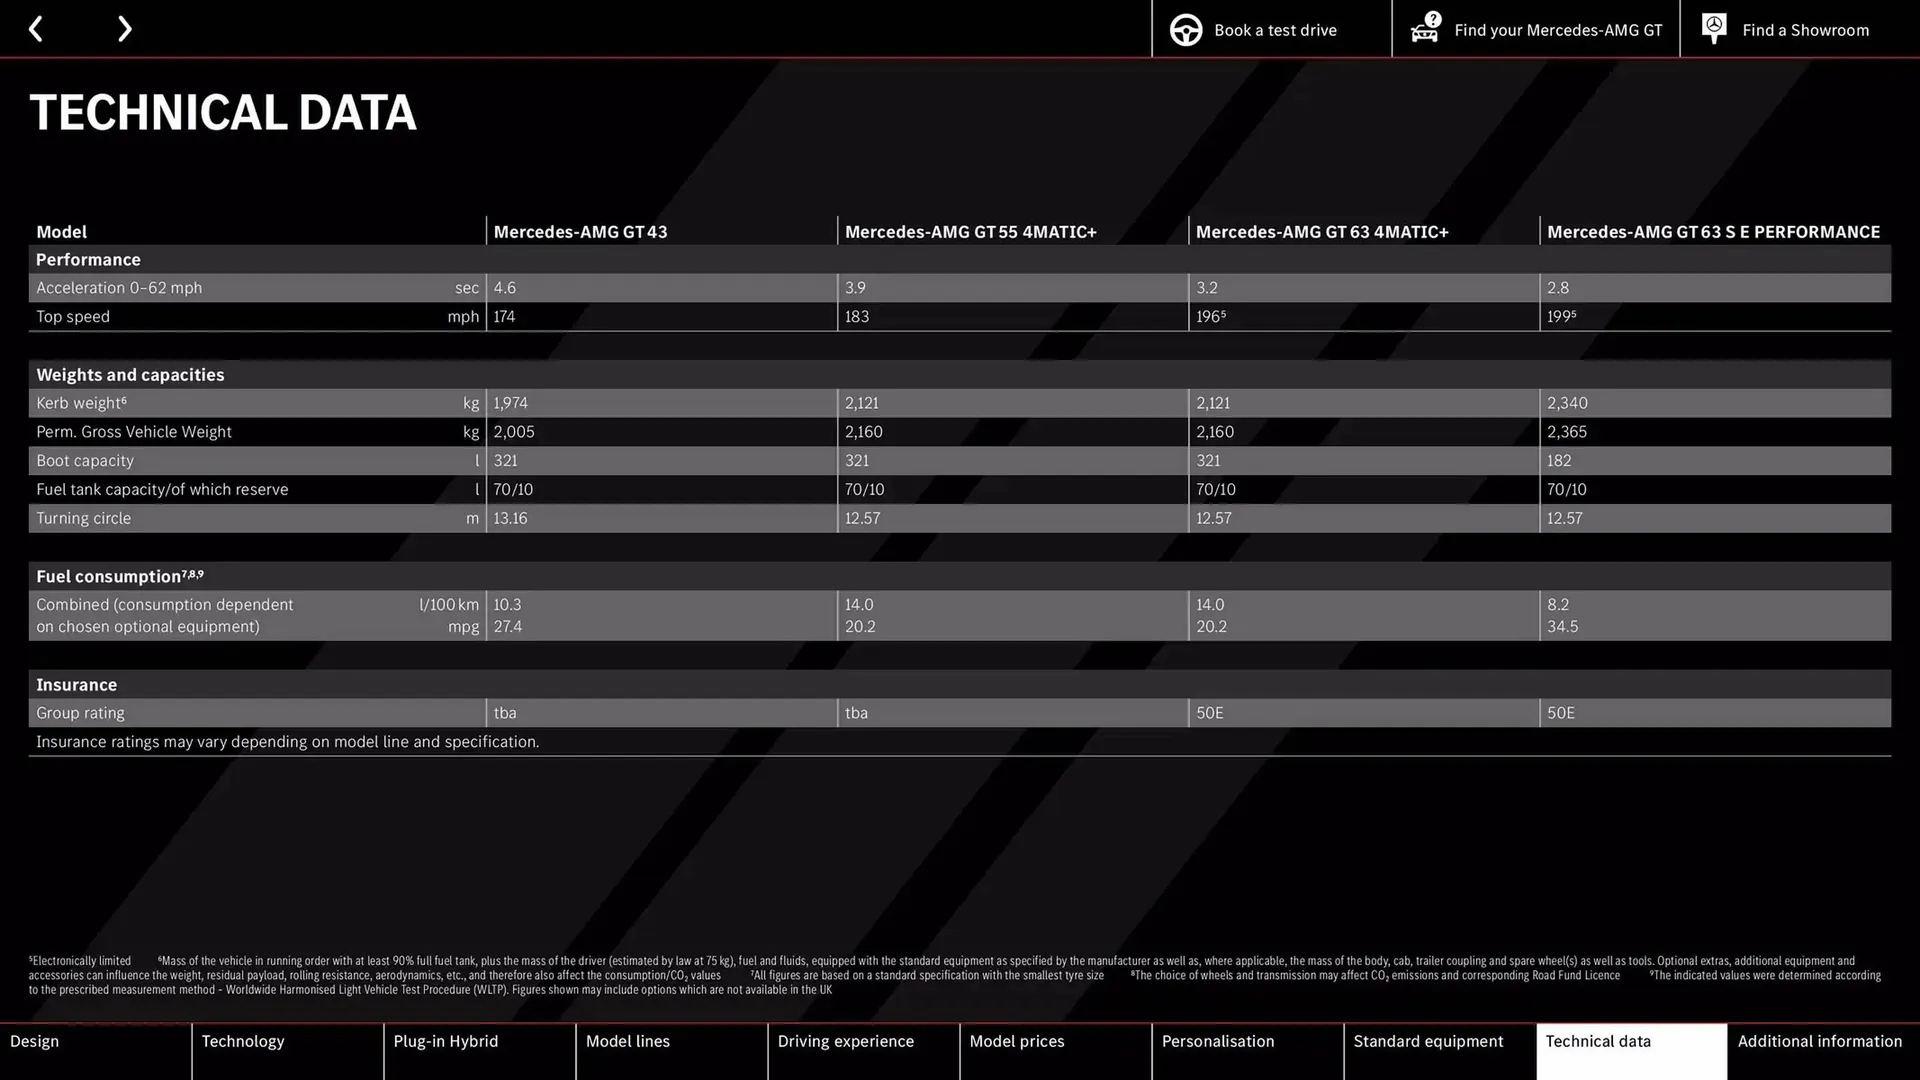Open the Design tab
This screenshot has width=1920, height=1080.
pyautogui.click(x=34, y=1041)
